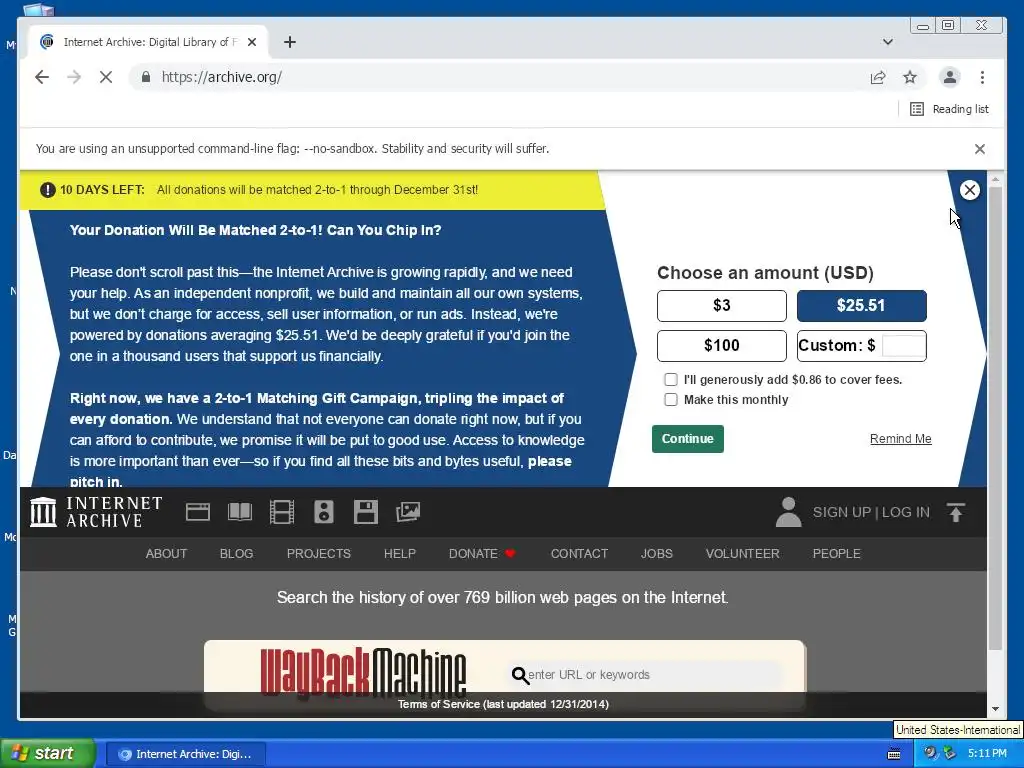Click the vertical scrollbar thumb
Screen dimensions: 1024x768
(995, 418)
